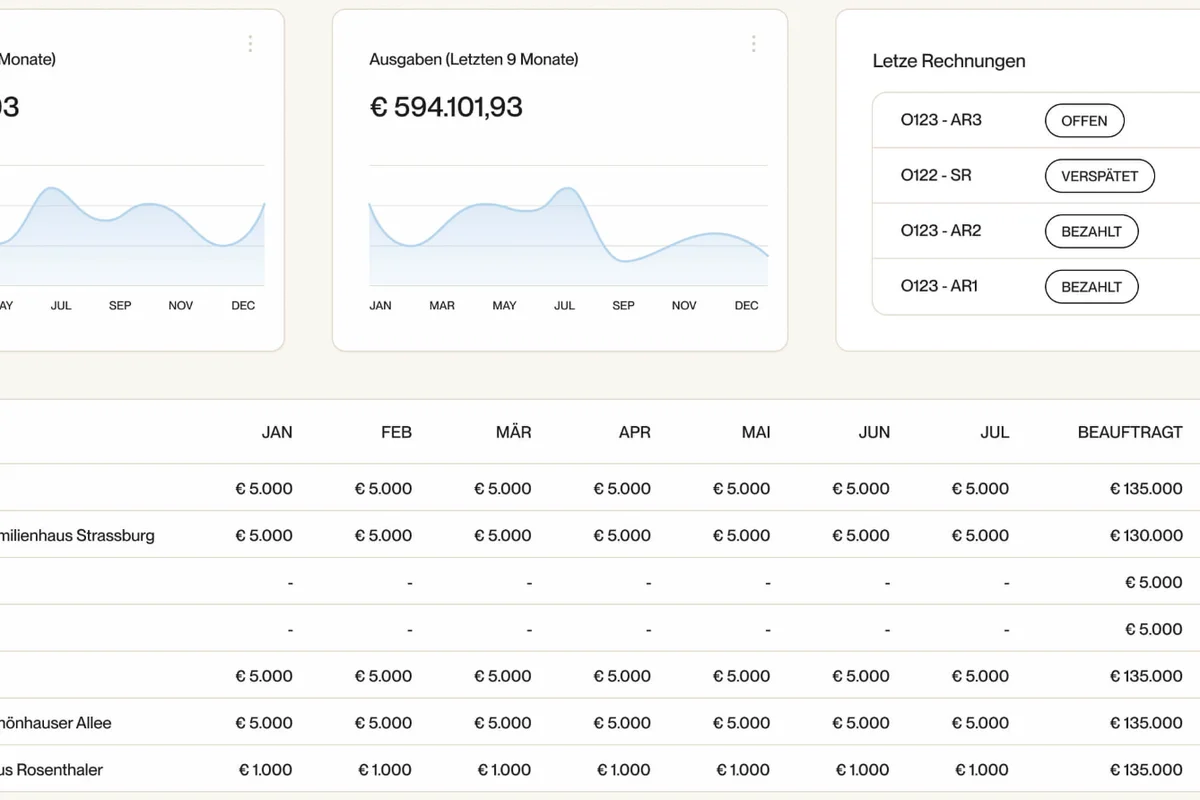Click the MAI table column header
Screen dimensions: 1200x800
tap(756, 433)
